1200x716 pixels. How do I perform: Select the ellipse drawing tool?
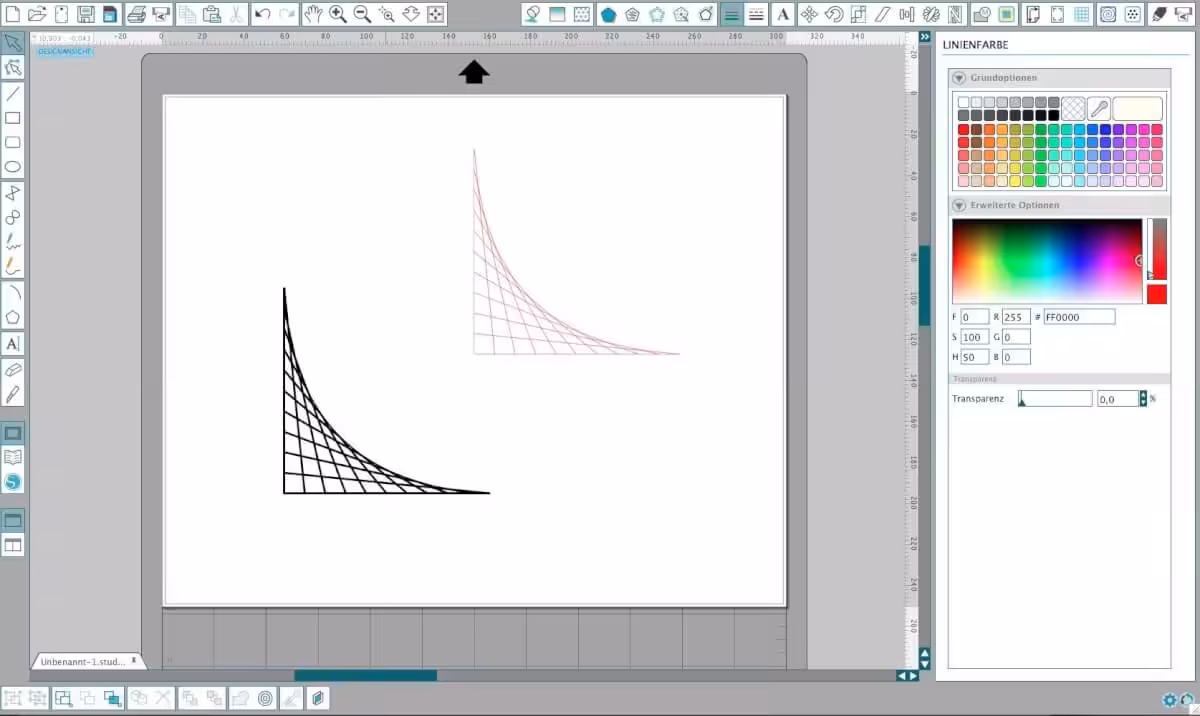(13, 167)
